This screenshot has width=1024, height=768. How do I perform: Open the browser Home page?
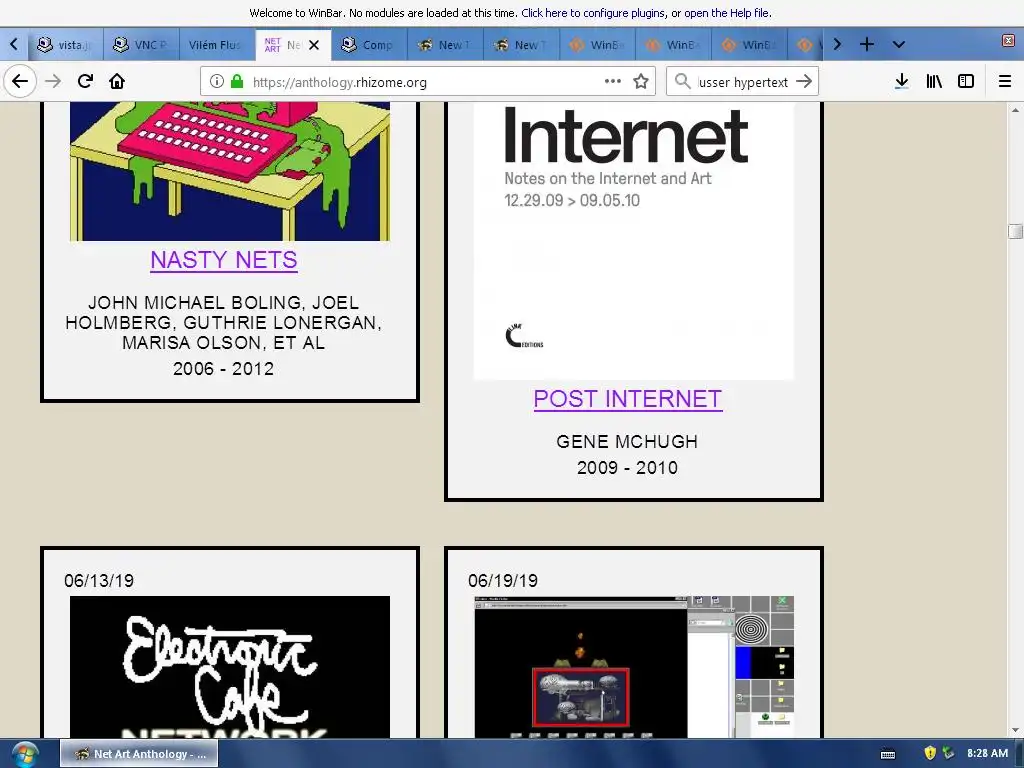pyautogui.click(x=117, y=81)
